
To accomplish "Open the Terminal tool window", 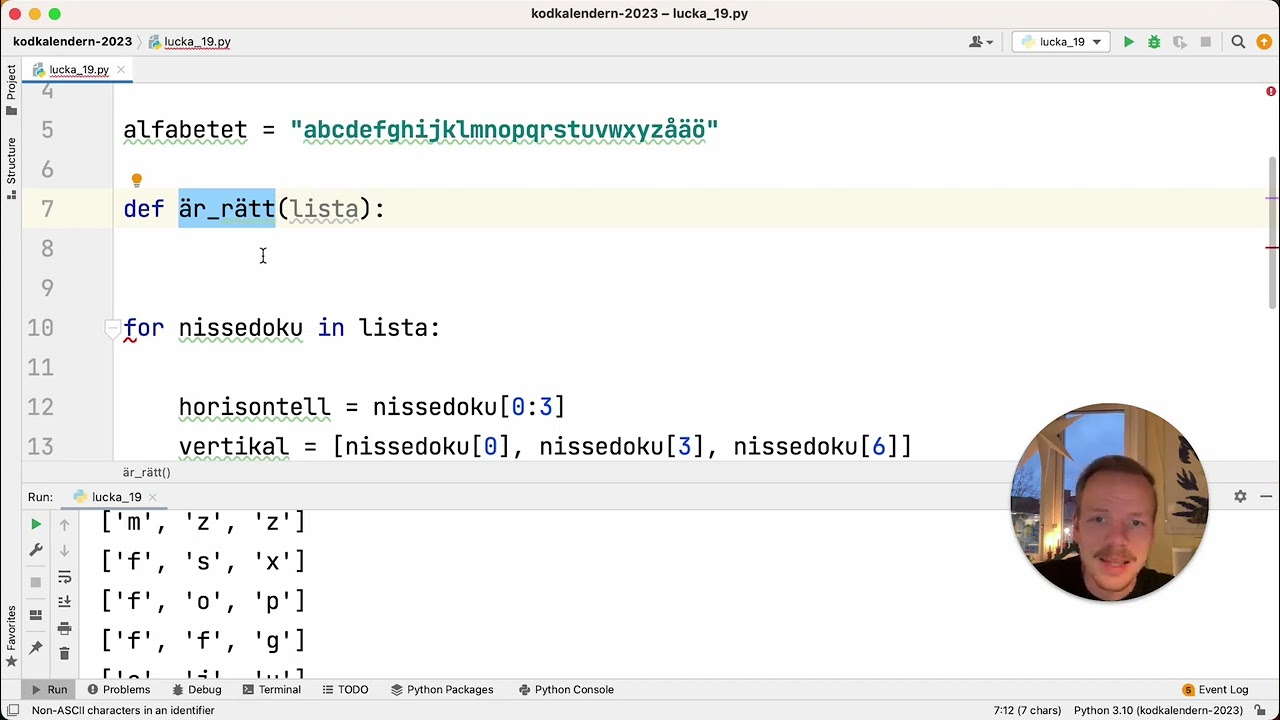I will pos(271,690).
